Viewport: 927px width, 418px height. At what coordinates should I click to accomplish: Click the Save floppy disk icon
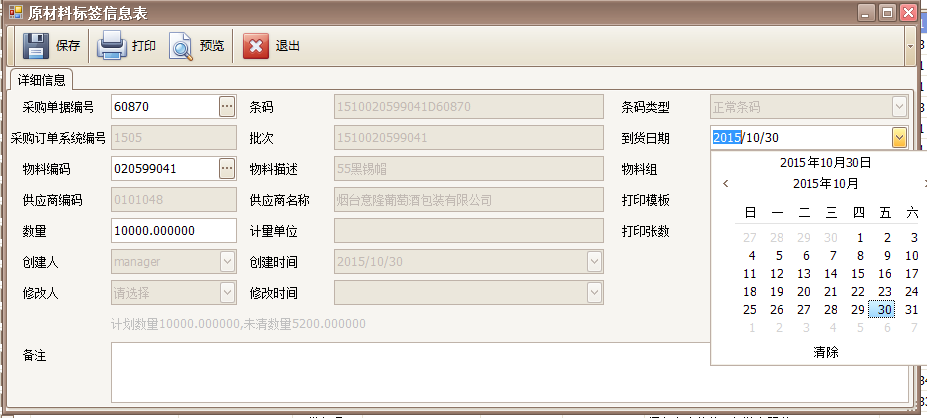coord(36,46)
